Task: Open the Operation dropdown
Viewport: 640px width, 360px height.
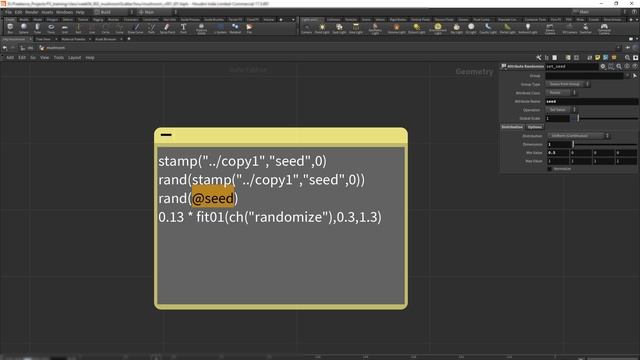Action: pyautogui.click(x=561, y=110)
